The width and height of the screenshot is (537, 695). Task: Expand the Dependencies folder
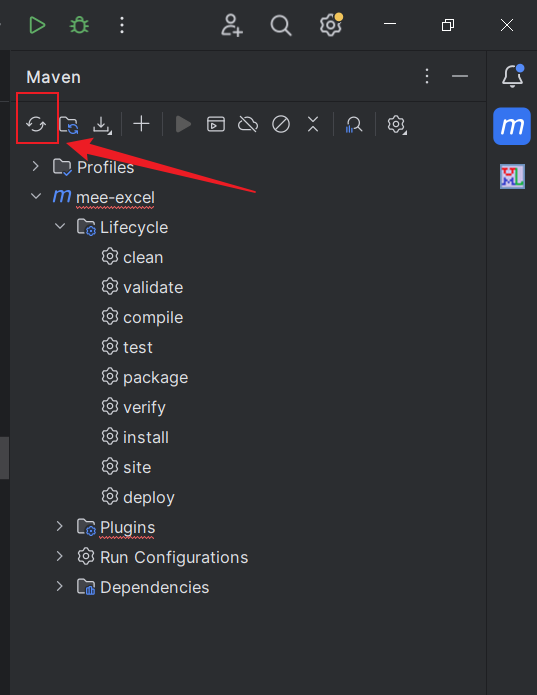tap(60, 586)
